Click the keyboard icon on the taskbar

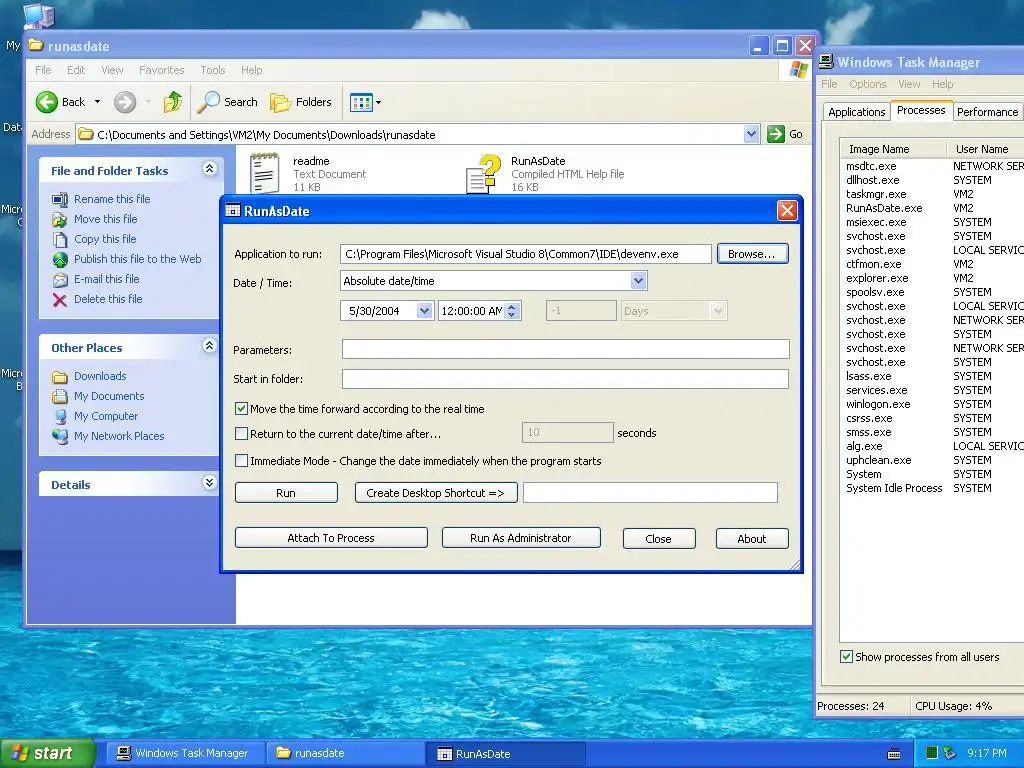point(894,754)
